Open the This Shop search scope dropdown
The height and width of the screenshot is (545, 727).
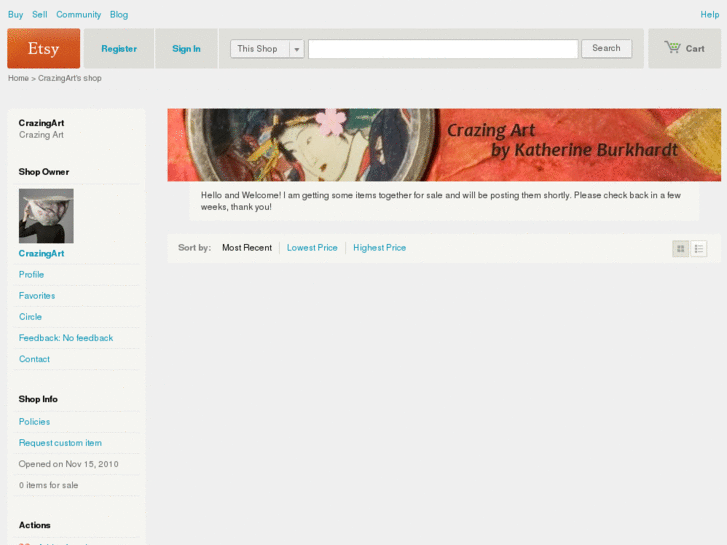267,49
